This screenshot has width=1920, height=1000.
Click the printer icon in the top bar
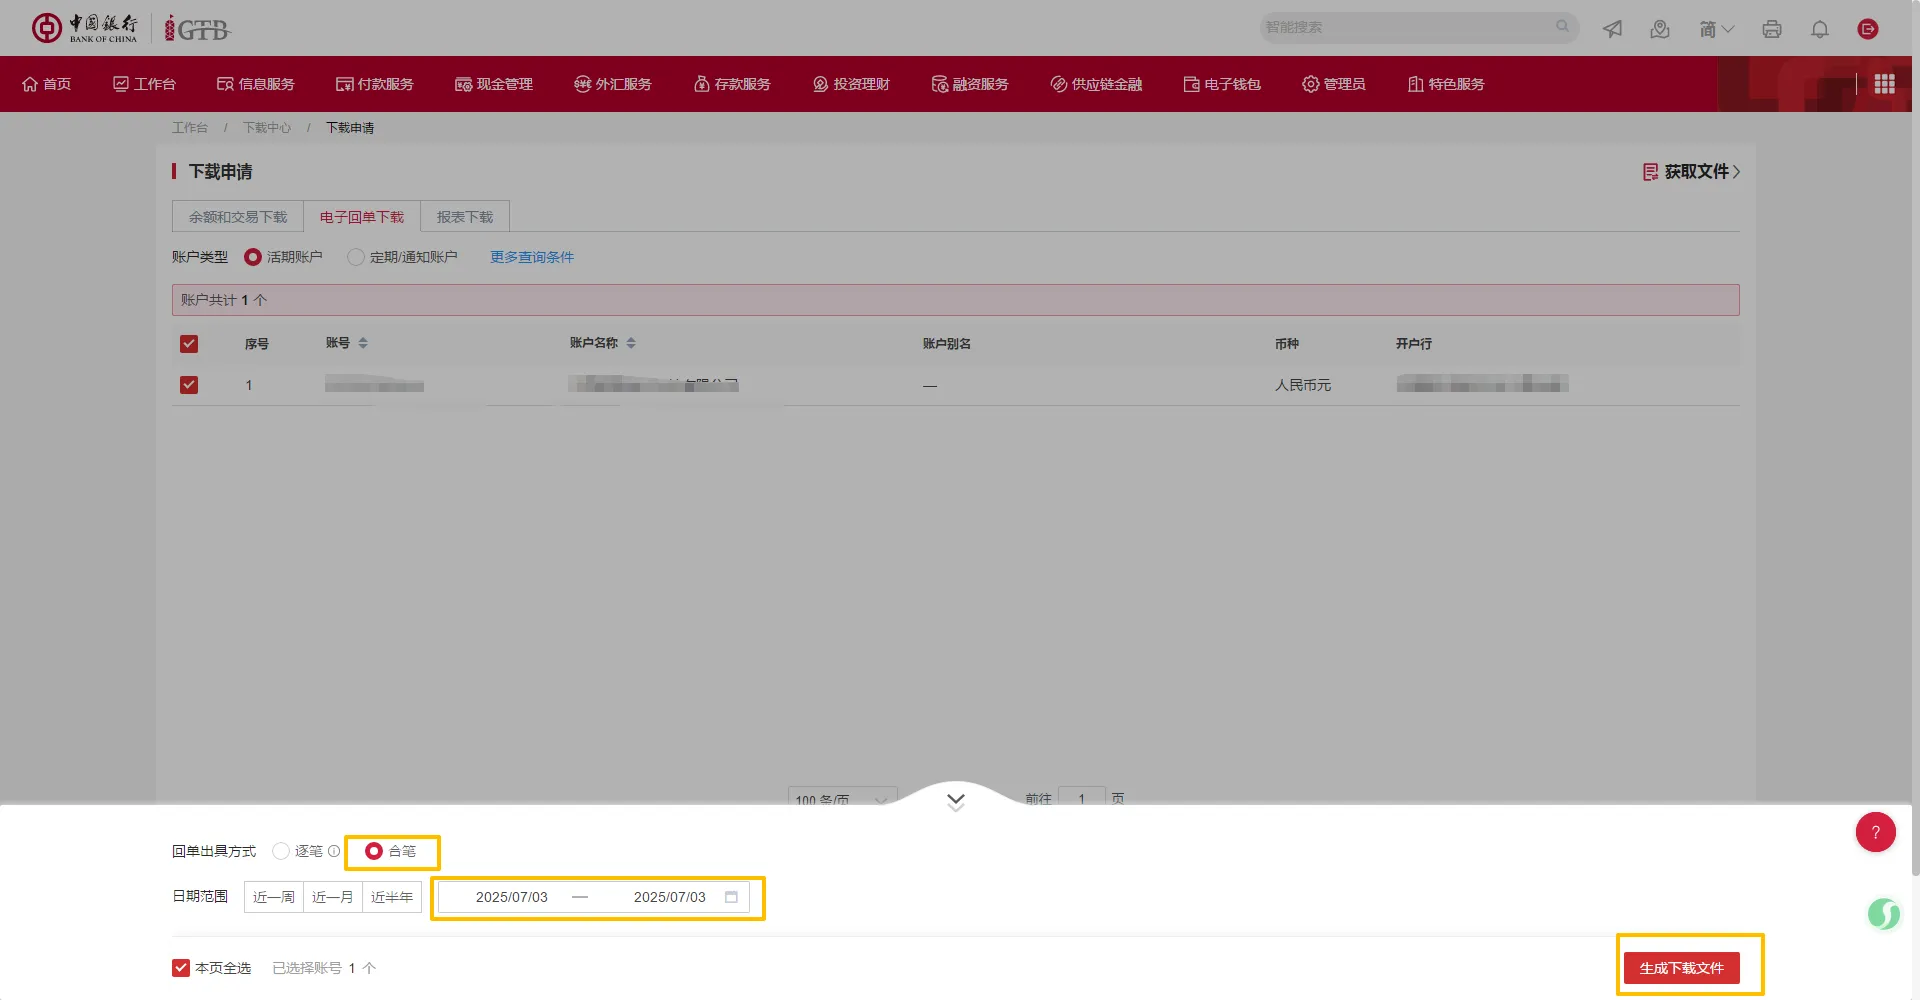1771,28
